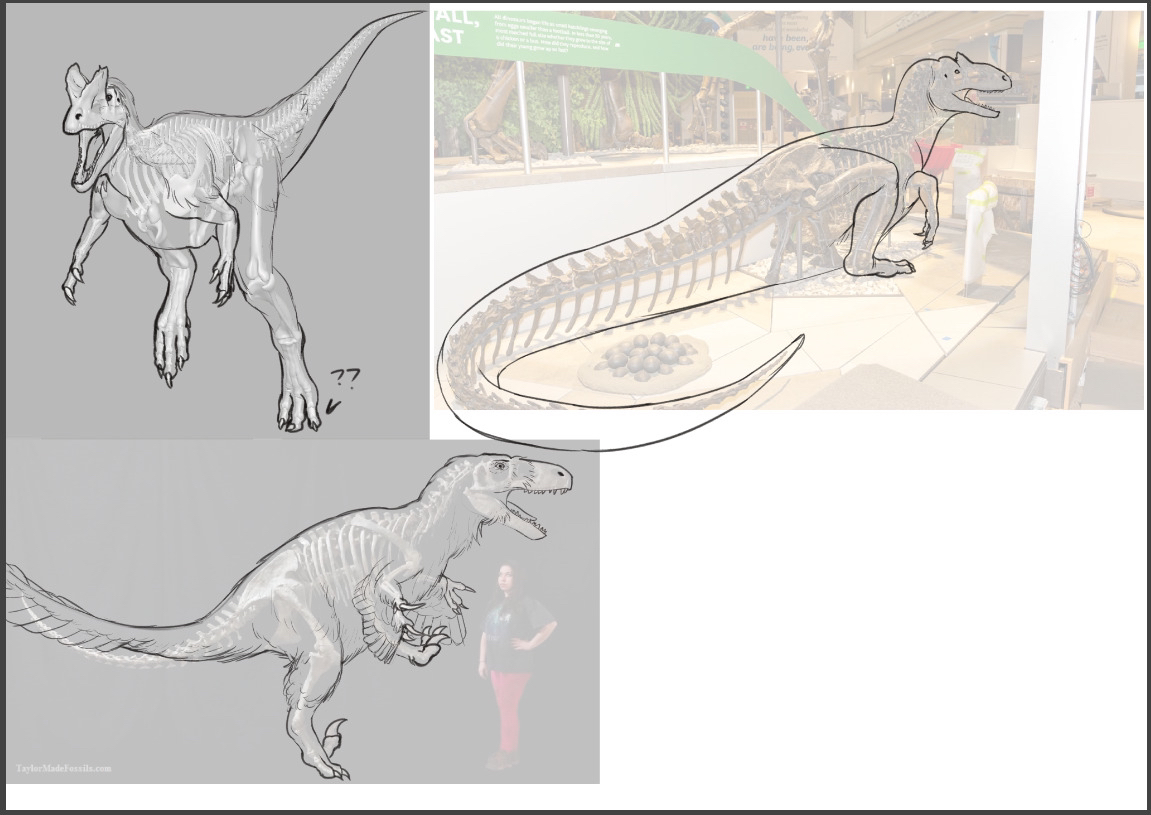Click the egg nest in the museum photo
The image size is (1151, 815).
pyautogui.click(x=644, y=361)
